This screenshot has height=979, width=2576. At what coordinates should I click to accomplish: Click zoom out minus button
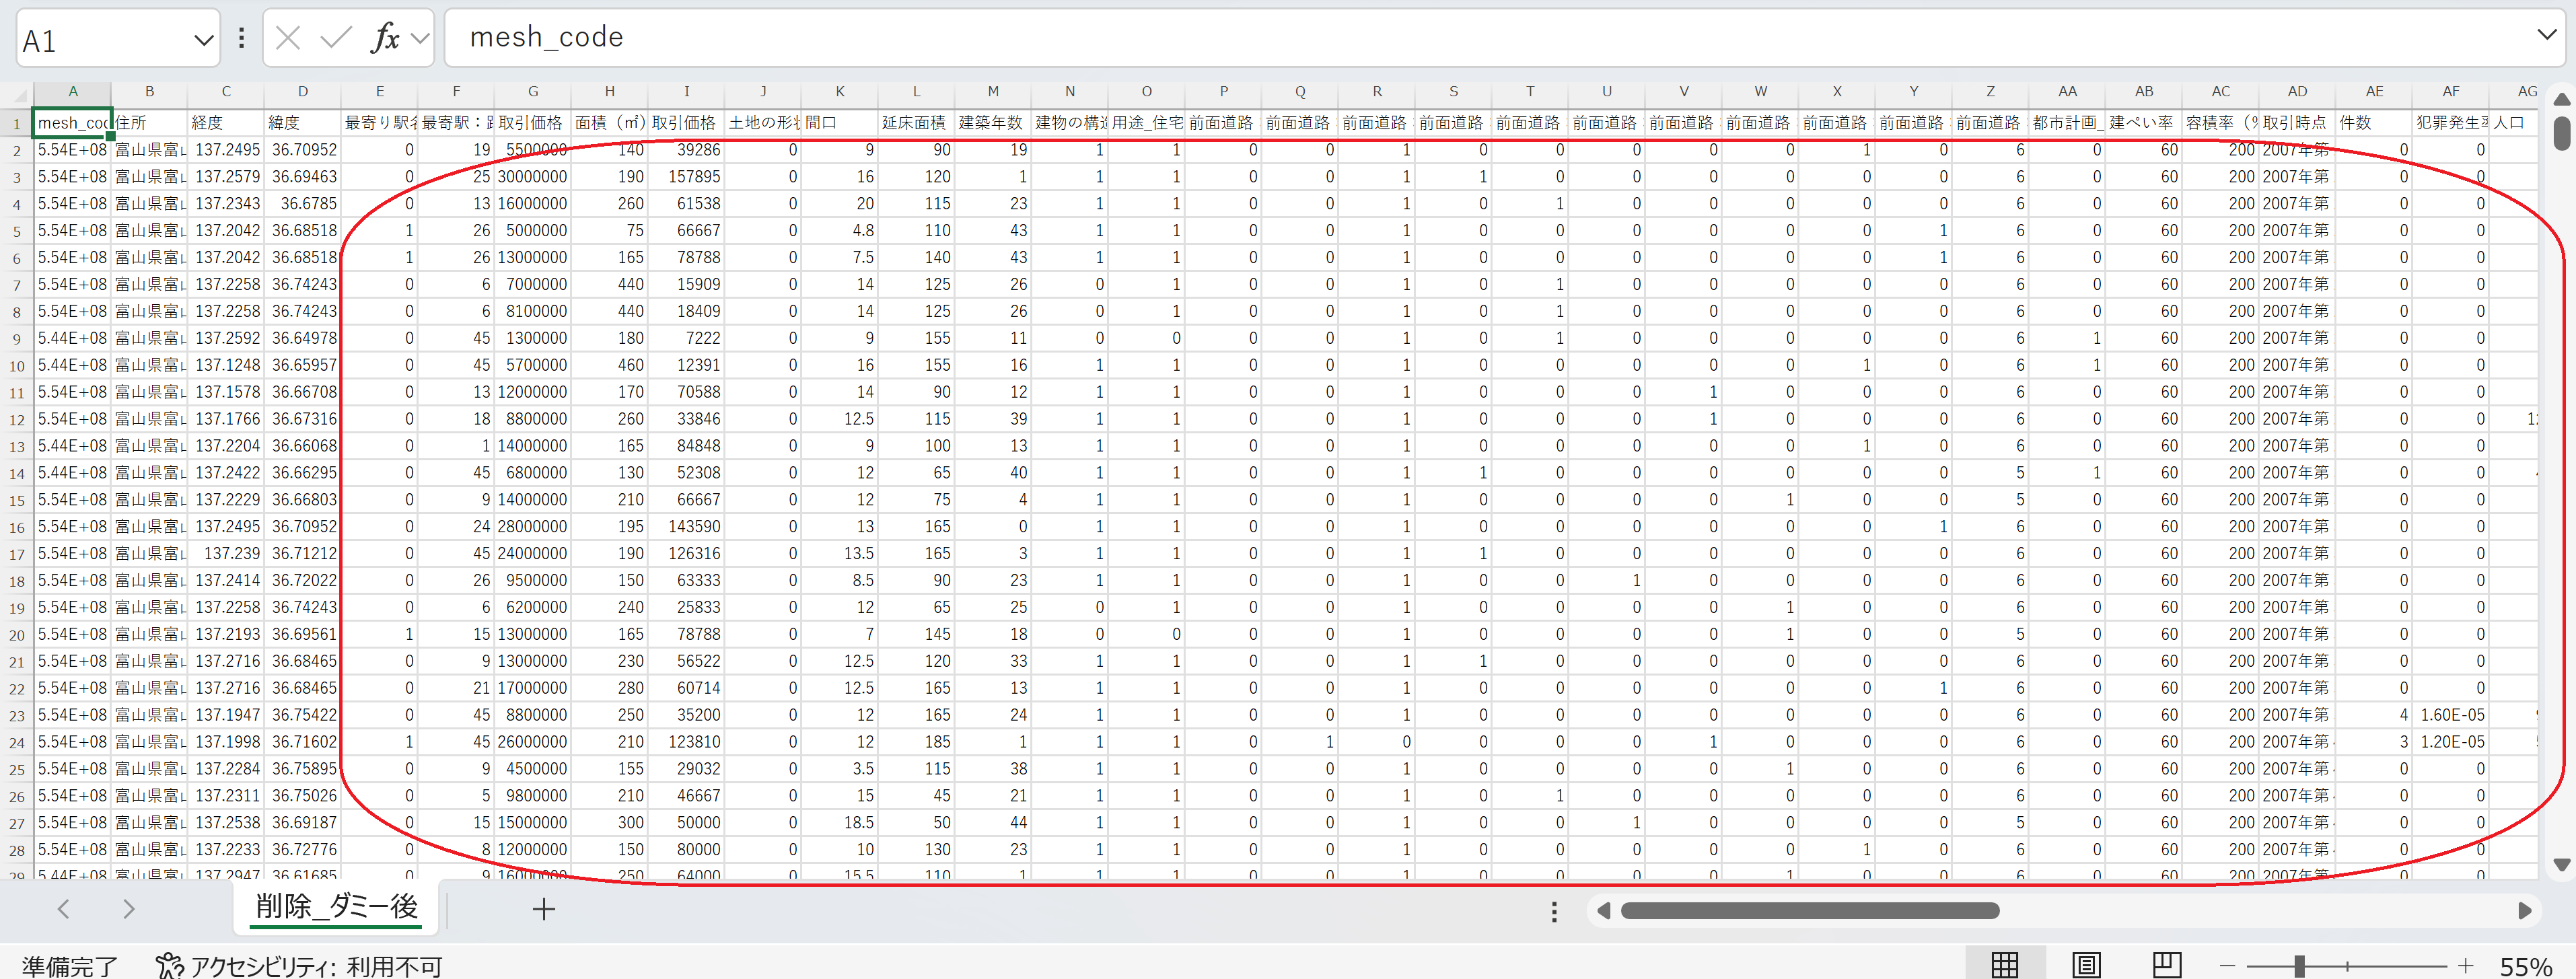pyautogui.click(x=2227, y=965)
